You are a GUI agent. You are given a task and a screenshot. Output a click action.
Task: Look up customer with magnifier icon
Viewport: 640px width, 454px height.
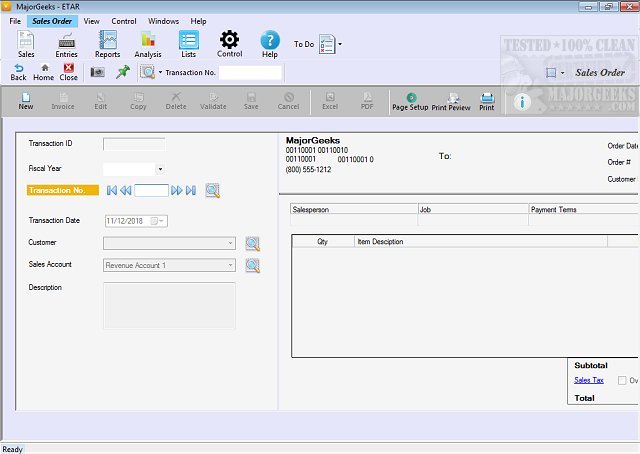point(253,244)
